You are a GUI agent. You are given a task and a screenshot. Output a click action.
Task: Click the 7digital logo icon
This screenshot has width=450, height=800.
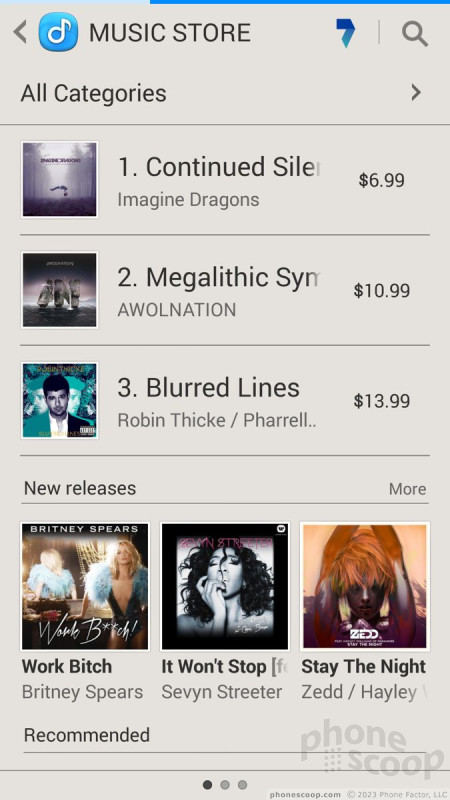click(346, 33)
